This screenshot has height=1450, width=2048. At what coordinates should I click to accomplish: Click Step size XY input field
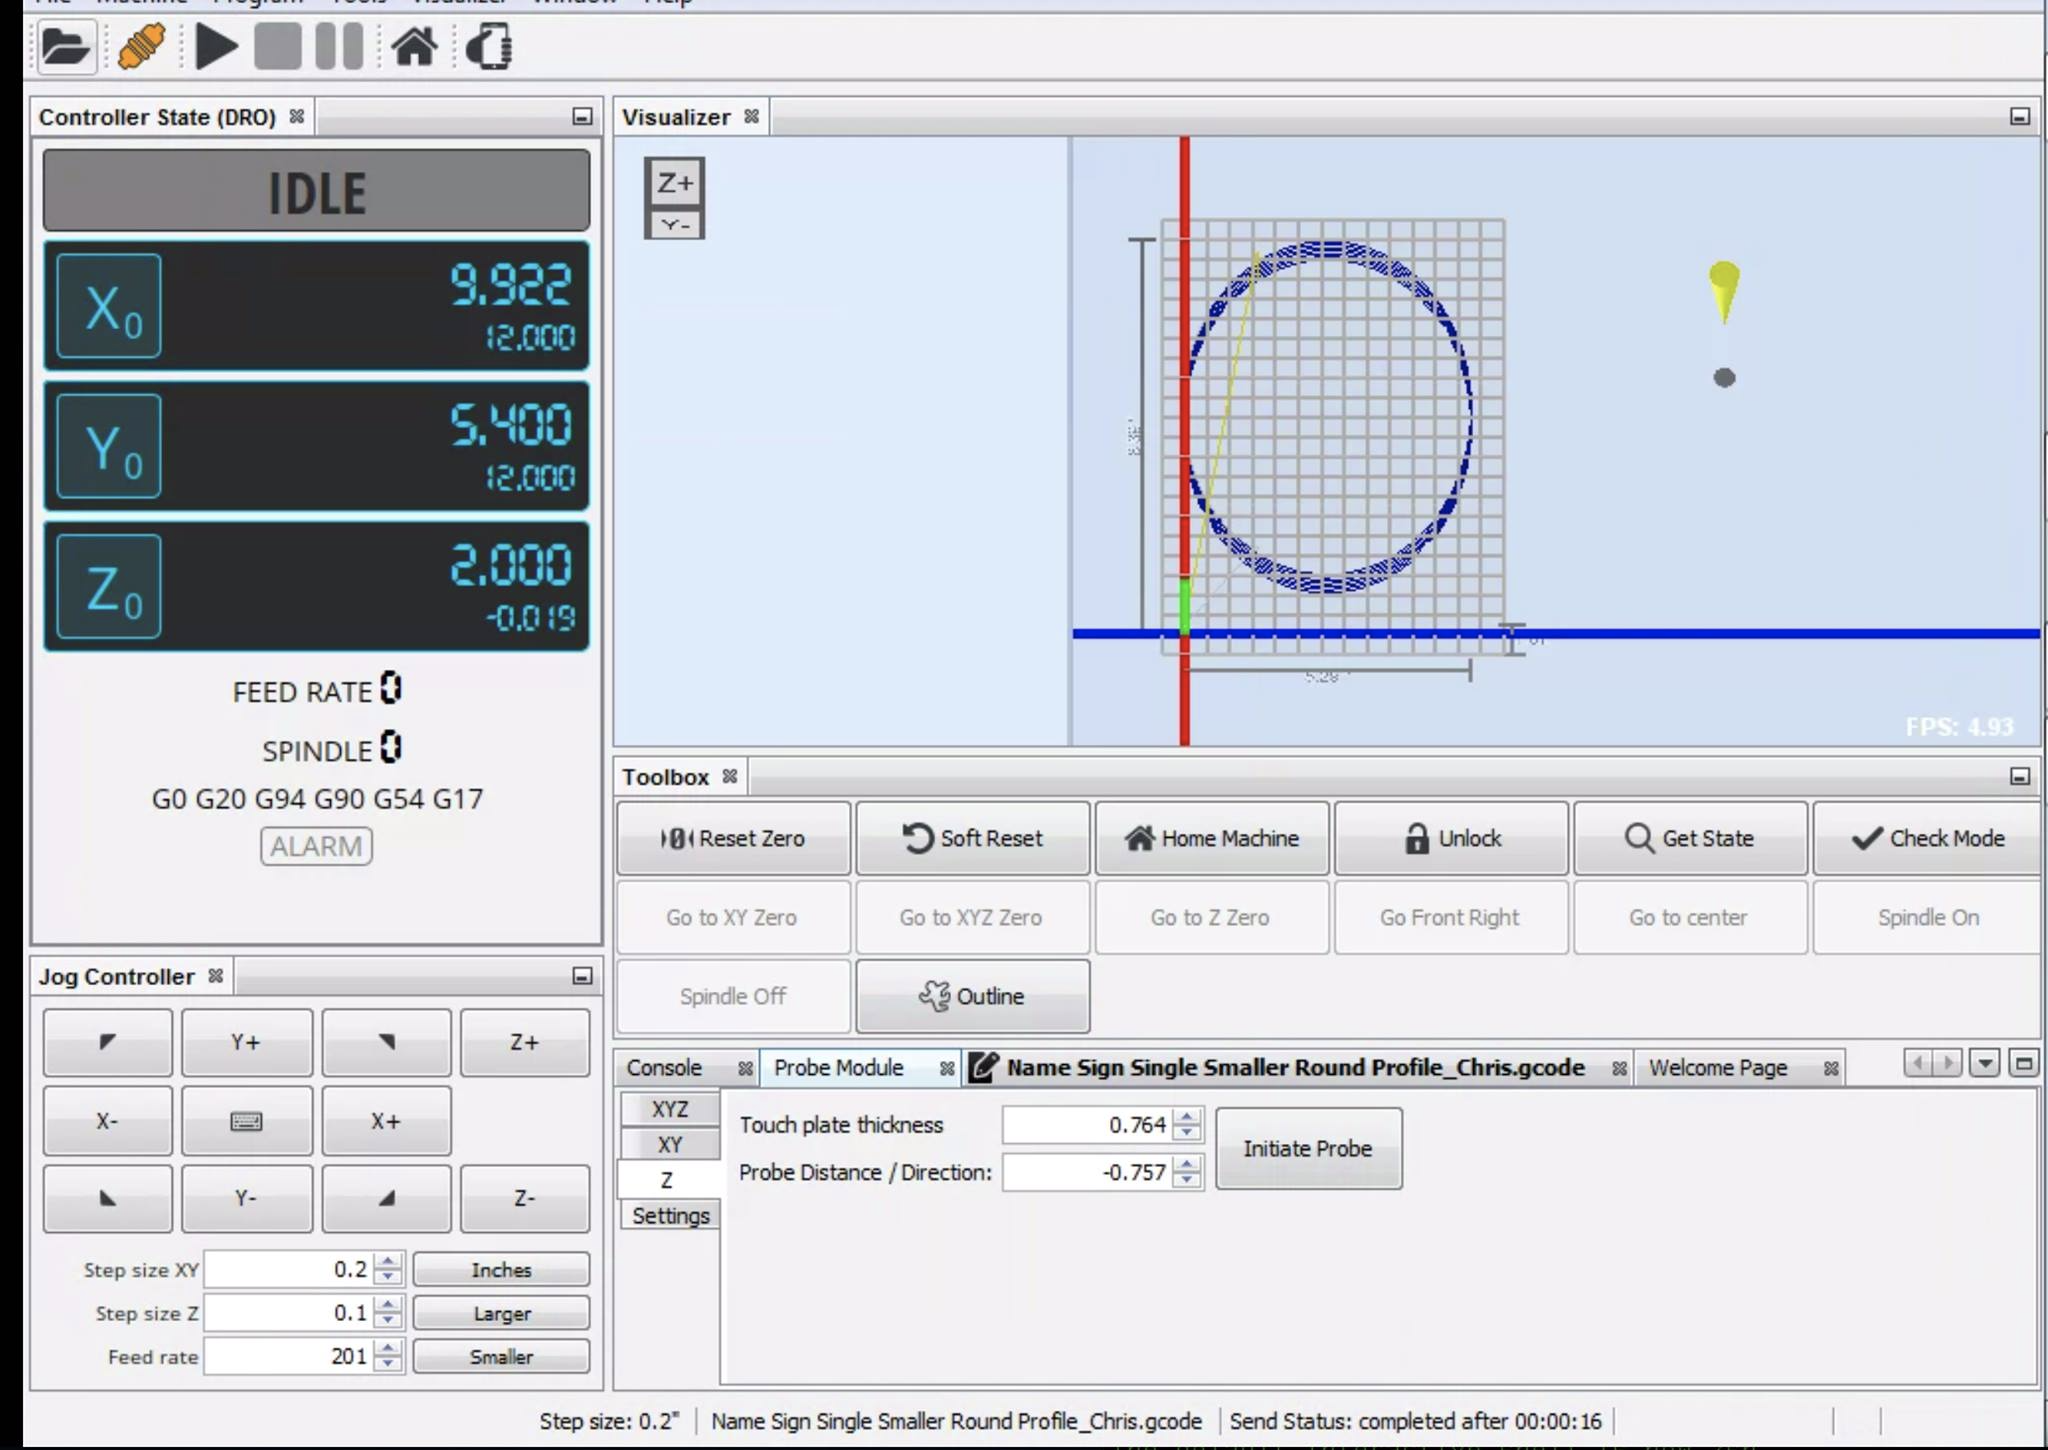pyautogui.click(x=289, y=1270)
